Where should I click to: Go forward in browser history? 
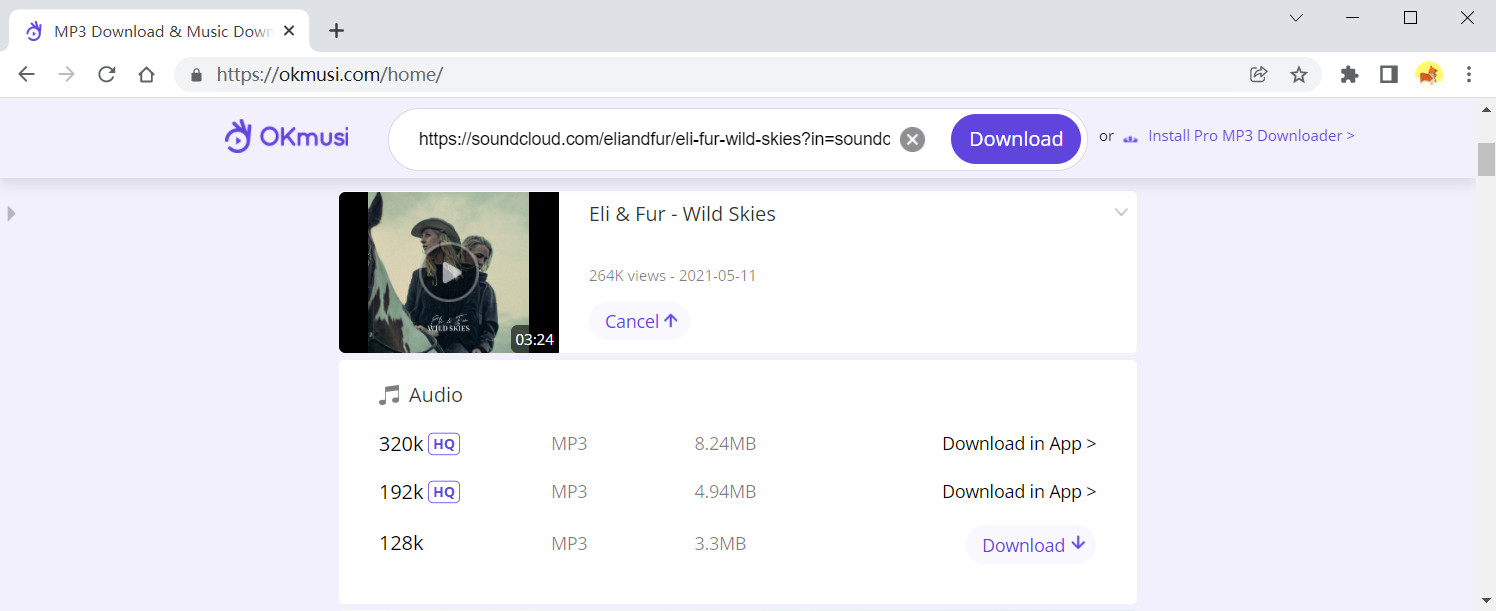(67, 75)
